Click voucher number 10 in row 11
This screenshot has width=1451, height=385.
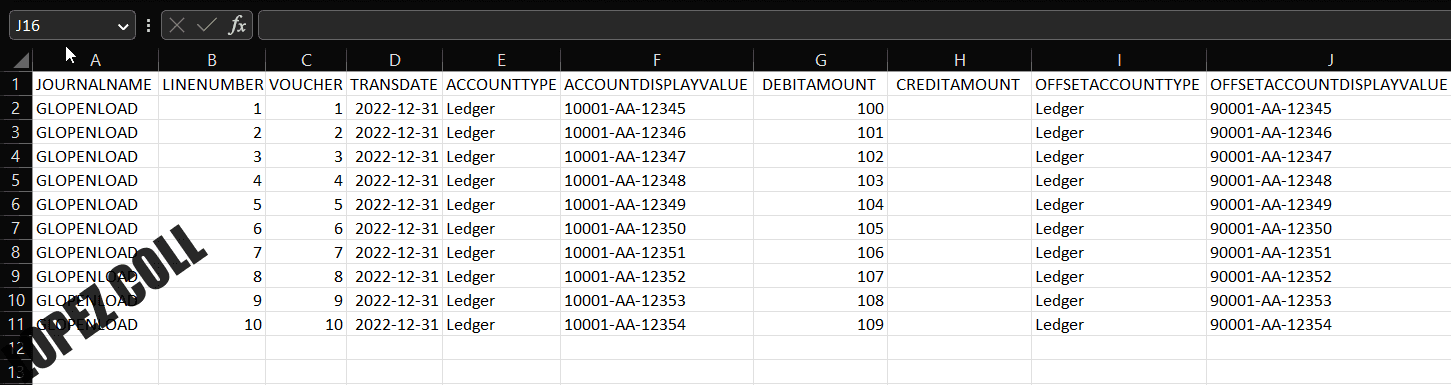[306, 324]
